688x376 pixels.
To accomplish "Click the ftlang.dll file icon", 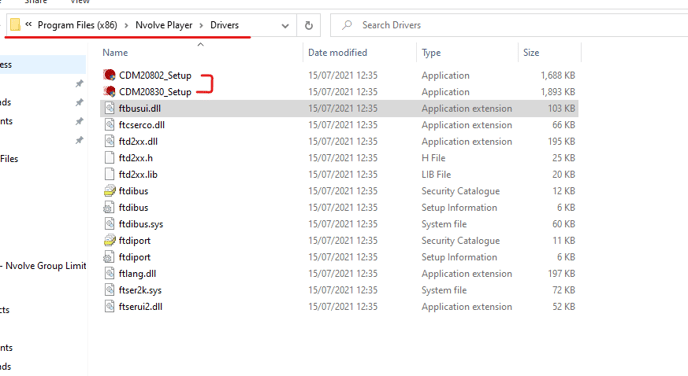I will [x=109, y=273].
